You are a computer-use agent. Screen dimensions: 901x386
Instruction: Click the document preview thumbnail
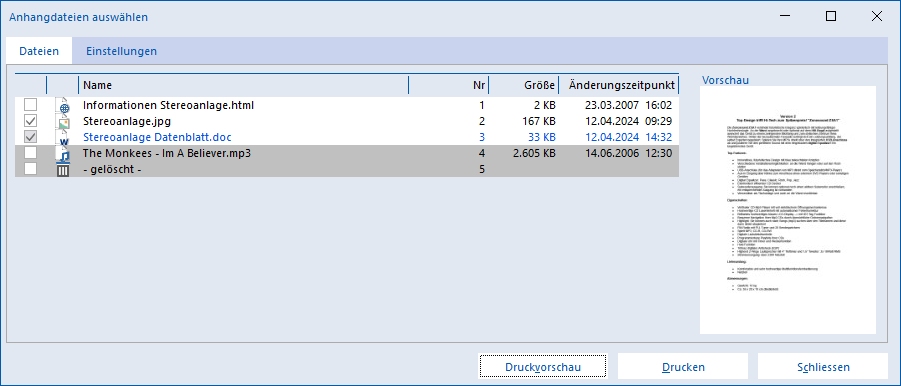click(x=788, y=210)
